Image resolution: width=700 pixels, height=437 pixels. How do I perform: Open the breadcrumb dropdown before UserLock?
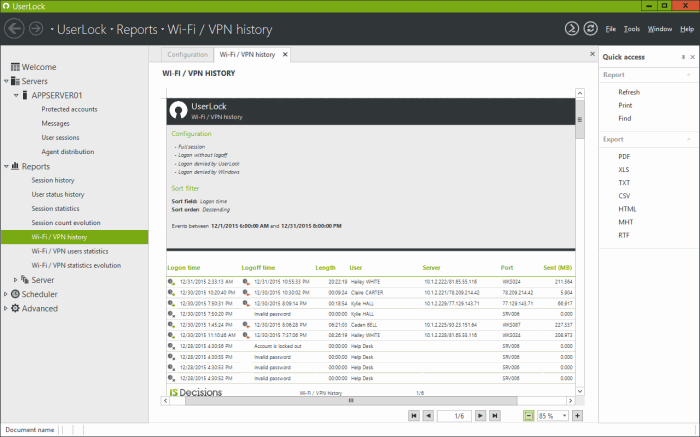pyautogui.click(x=52, y=29)
